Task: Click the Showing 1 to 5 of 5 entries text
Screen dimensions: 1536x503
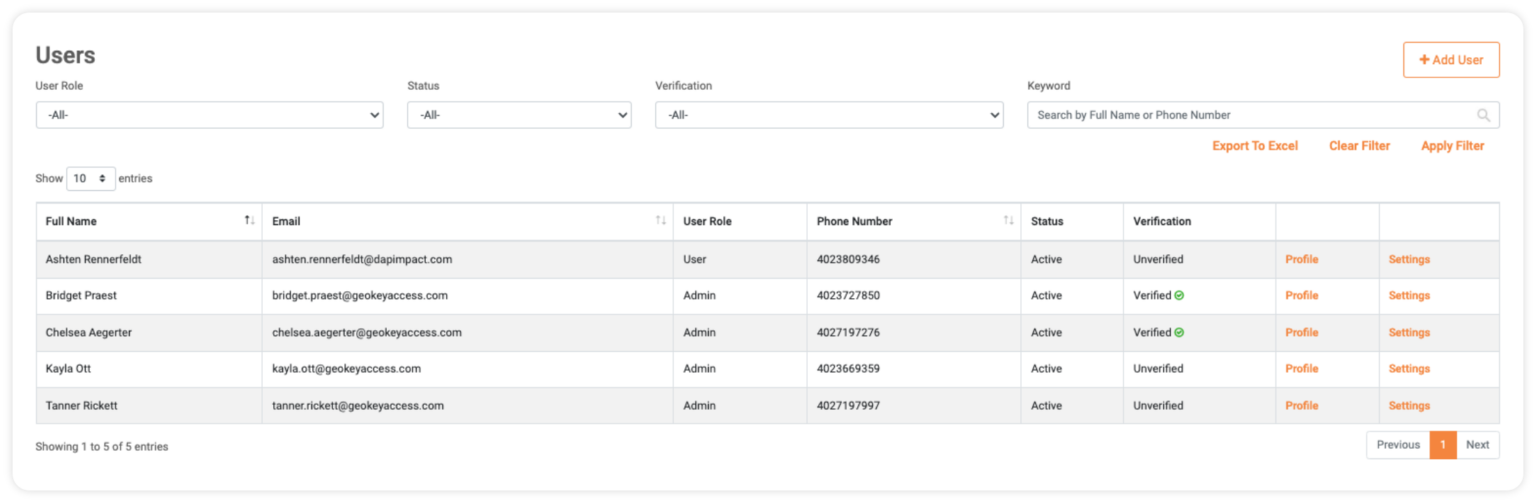Action: tap(102, 447)
